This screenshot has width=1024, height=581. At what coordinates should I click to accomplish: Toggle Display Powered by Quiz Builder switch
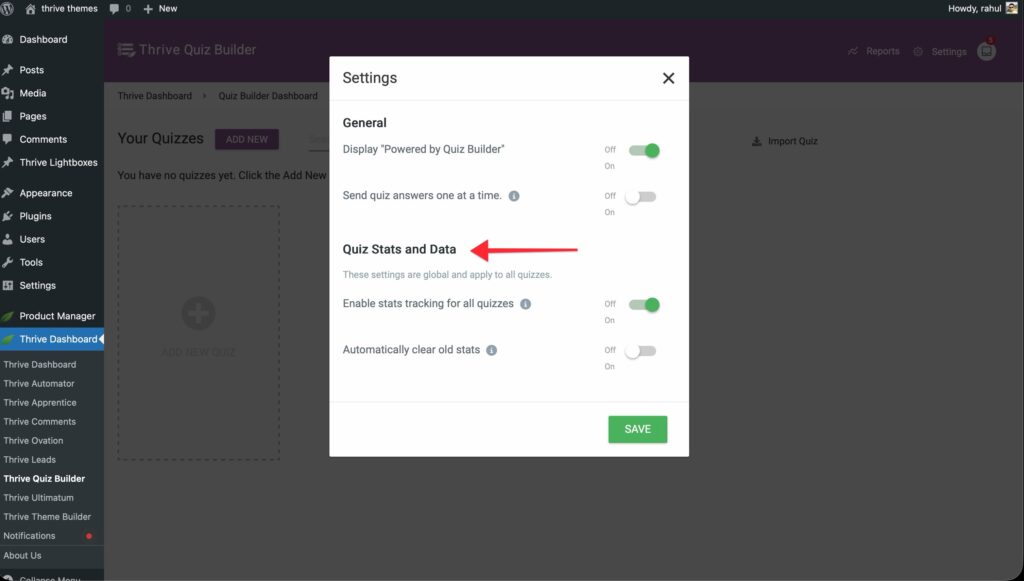point(643,151)
